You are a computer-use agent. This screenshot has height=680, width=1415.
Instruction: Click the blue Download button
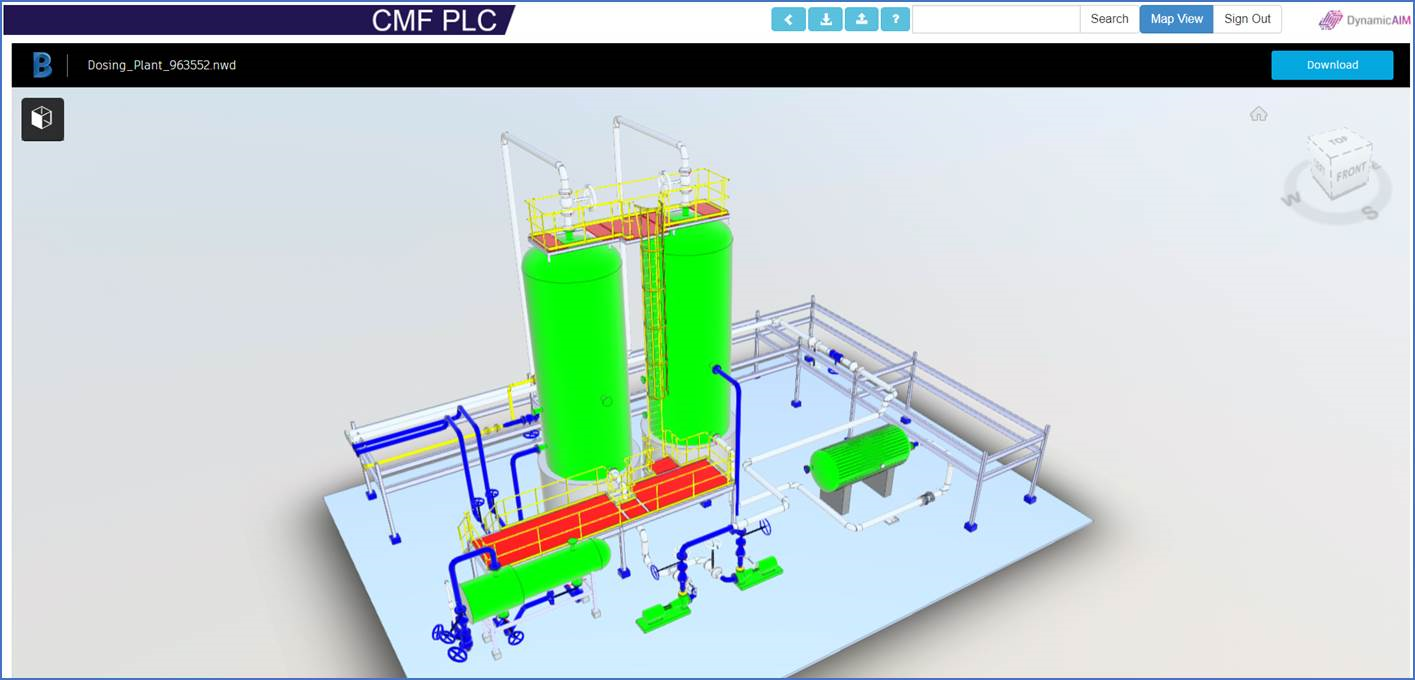[1332, 65]
